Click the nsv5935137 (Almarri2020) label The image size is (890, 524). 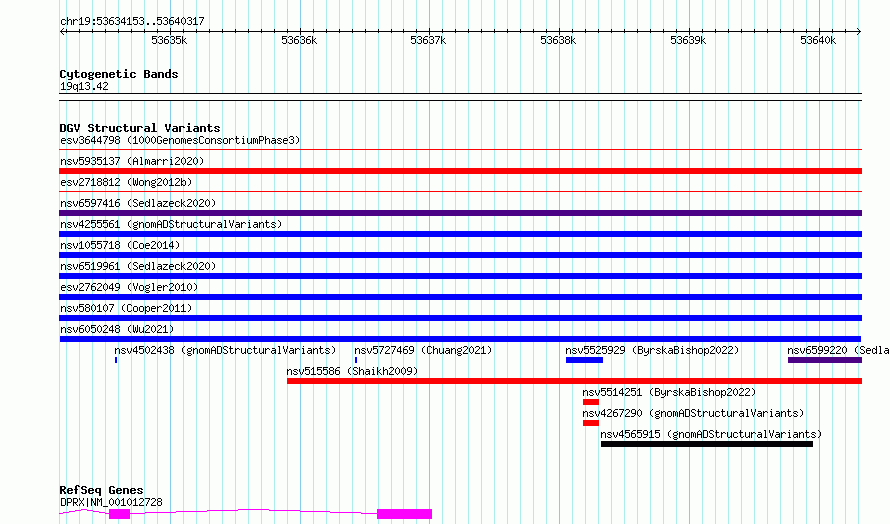(132, 161)
